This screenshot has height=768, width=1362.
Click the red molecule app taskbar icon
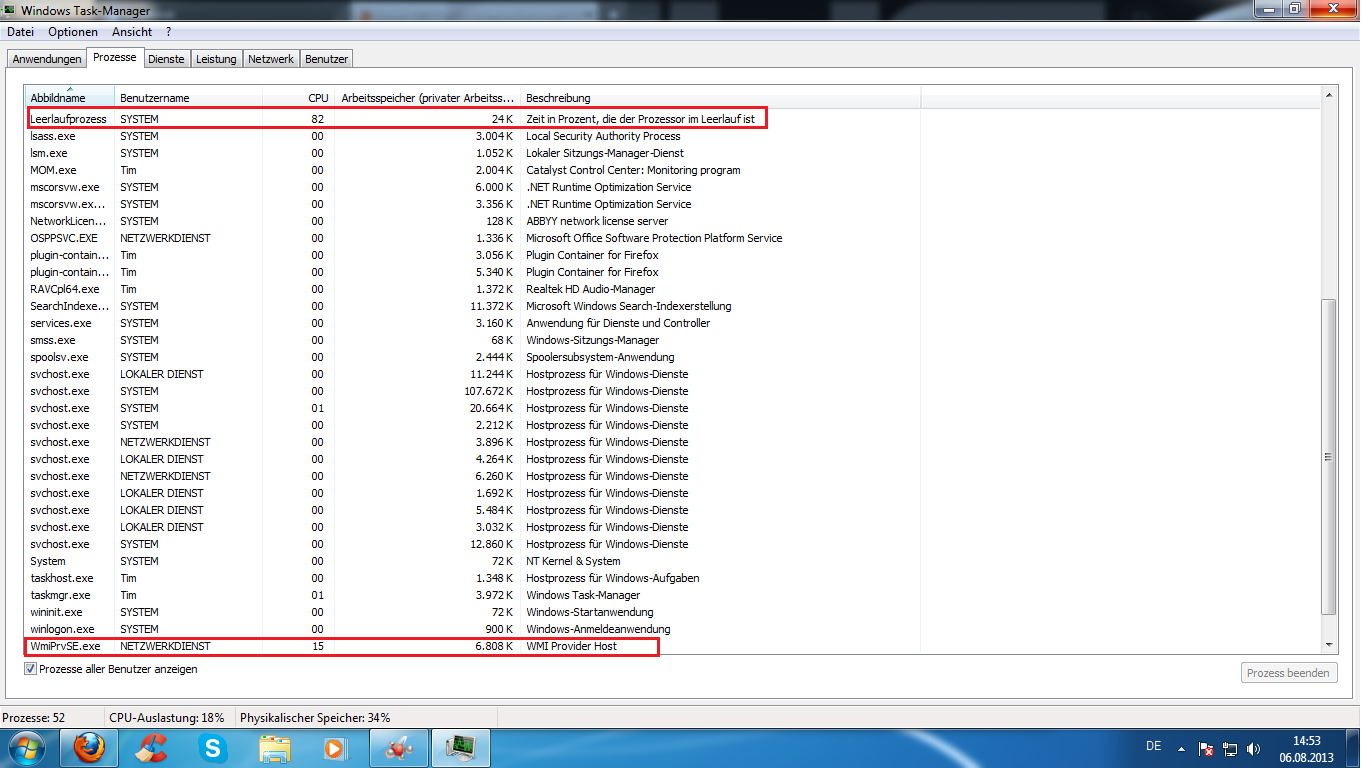pos(399,748)
